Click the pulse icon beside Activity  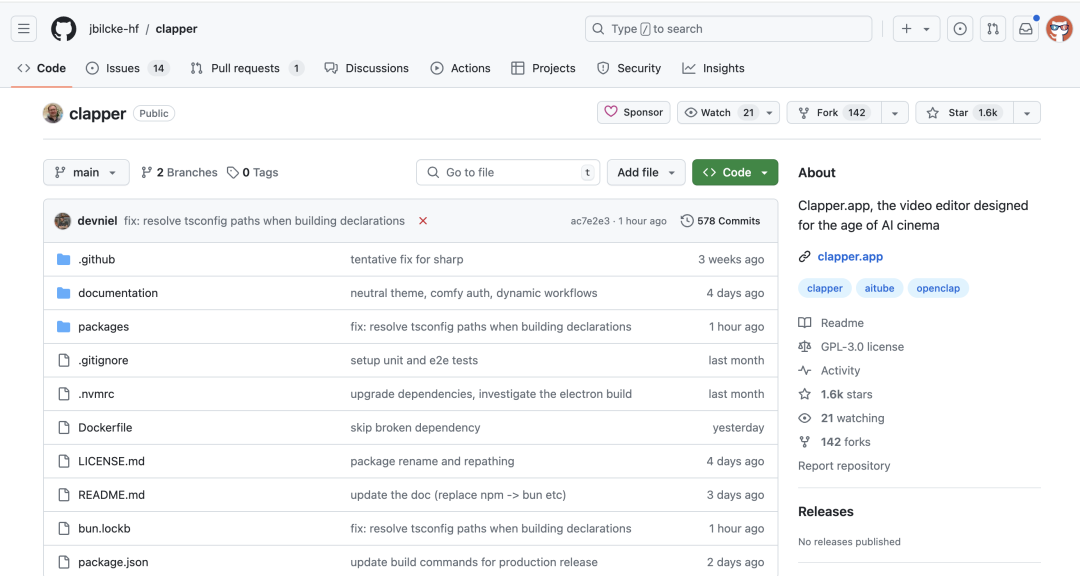[804, 371]
